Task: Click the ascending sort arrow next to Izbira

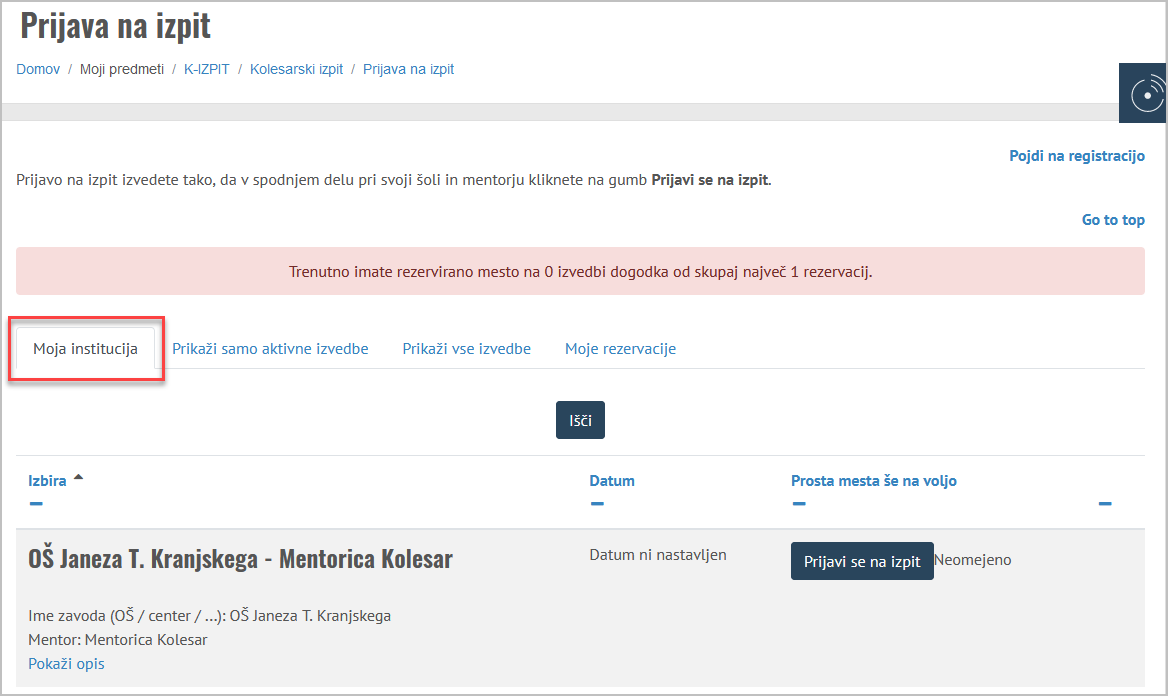Action: tap(78, 478)
